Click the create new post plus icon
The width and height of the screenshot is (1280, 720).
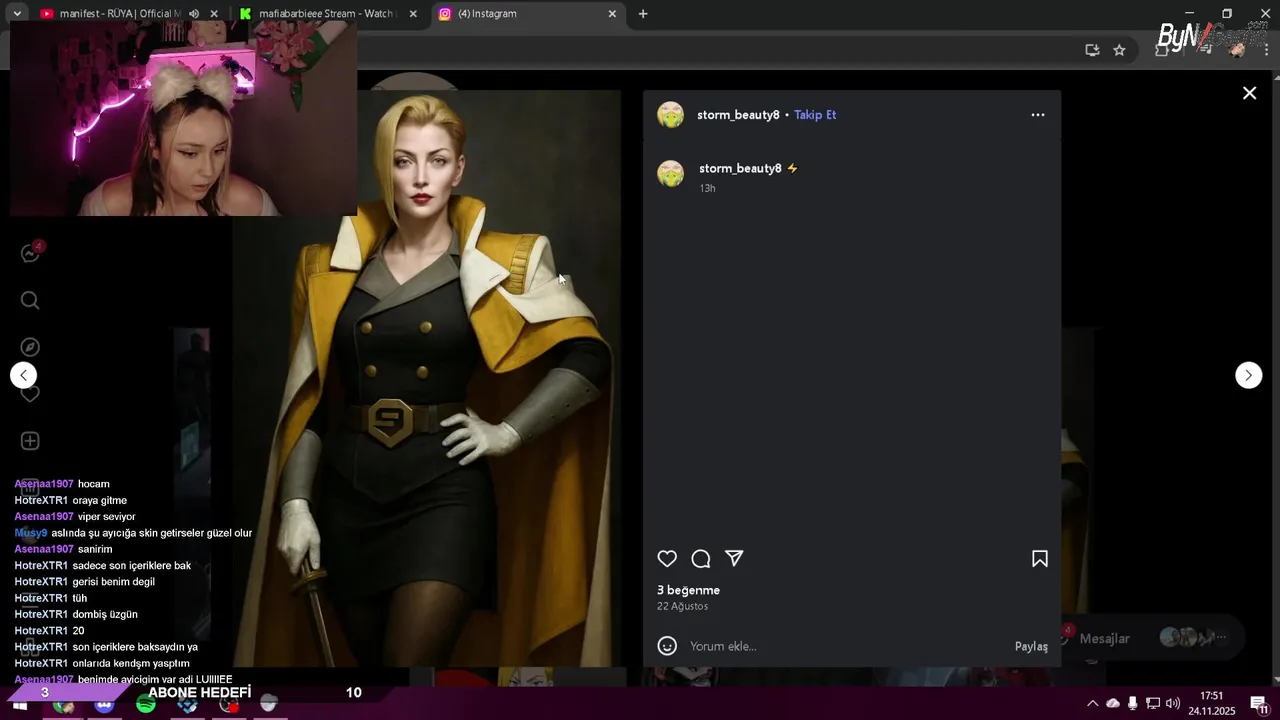tap(30, 441)
